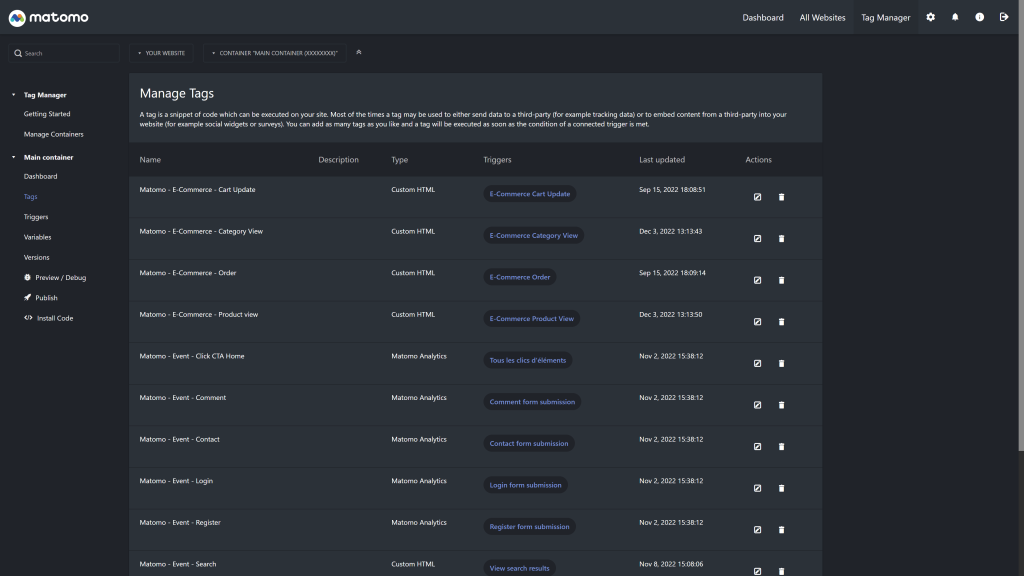The height and width of the screenshot is (576, 1024).
Task: Click the Name column header
Action: (150, 160)
